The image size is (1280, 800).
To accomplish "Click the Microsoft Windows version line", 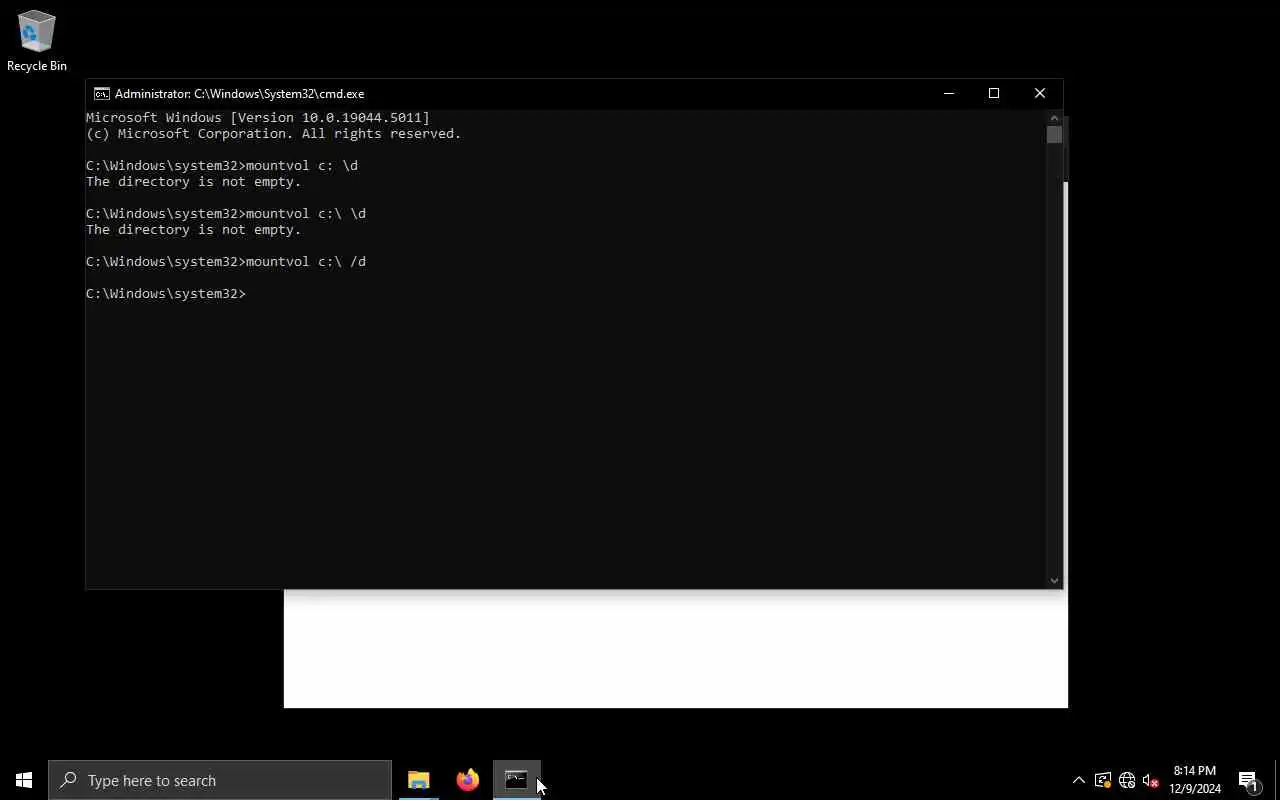I will [x=258, y=118].
